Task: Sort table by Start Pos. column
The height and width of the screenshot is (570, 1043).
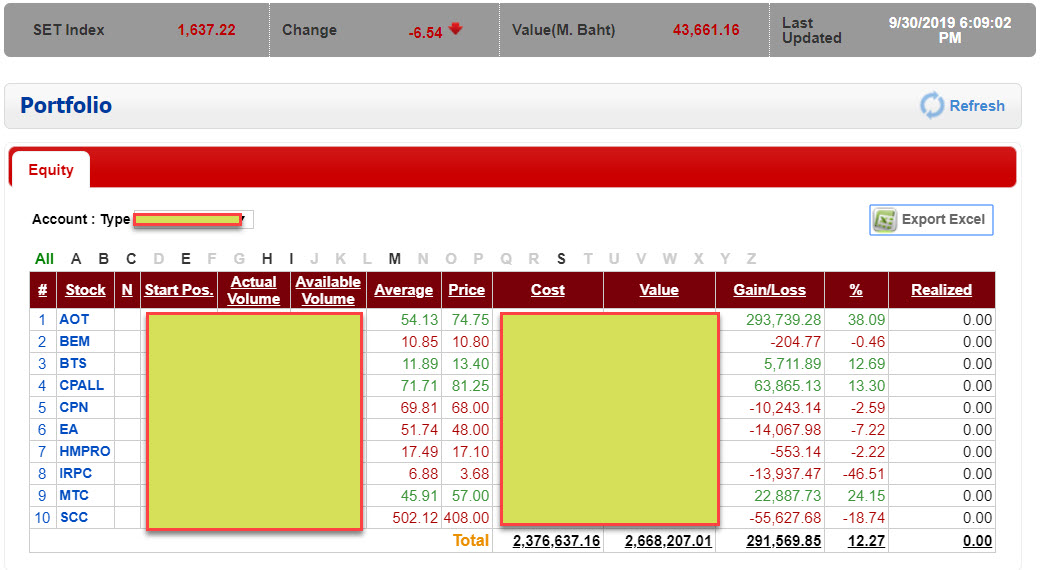Action: click(x=179, y=290)
